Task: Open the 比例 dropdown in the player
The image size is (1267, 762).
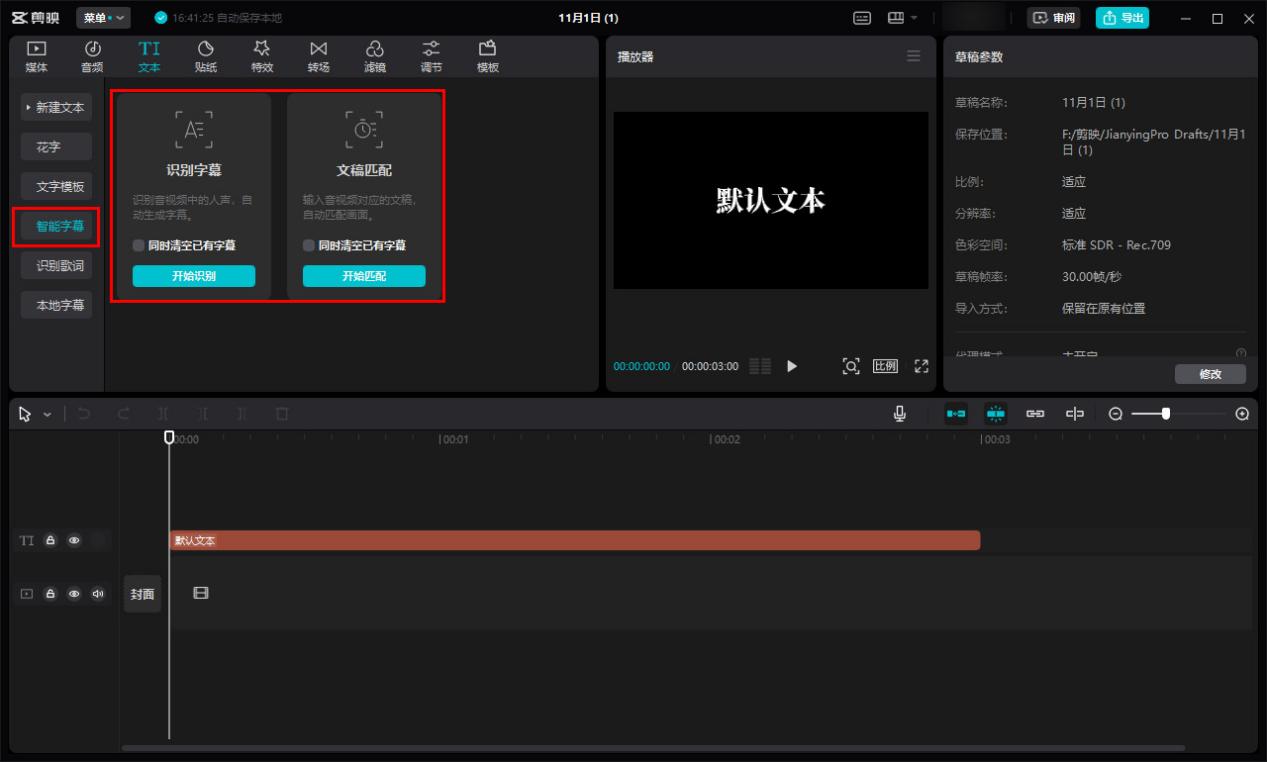Action: click(x=884, y=366)
